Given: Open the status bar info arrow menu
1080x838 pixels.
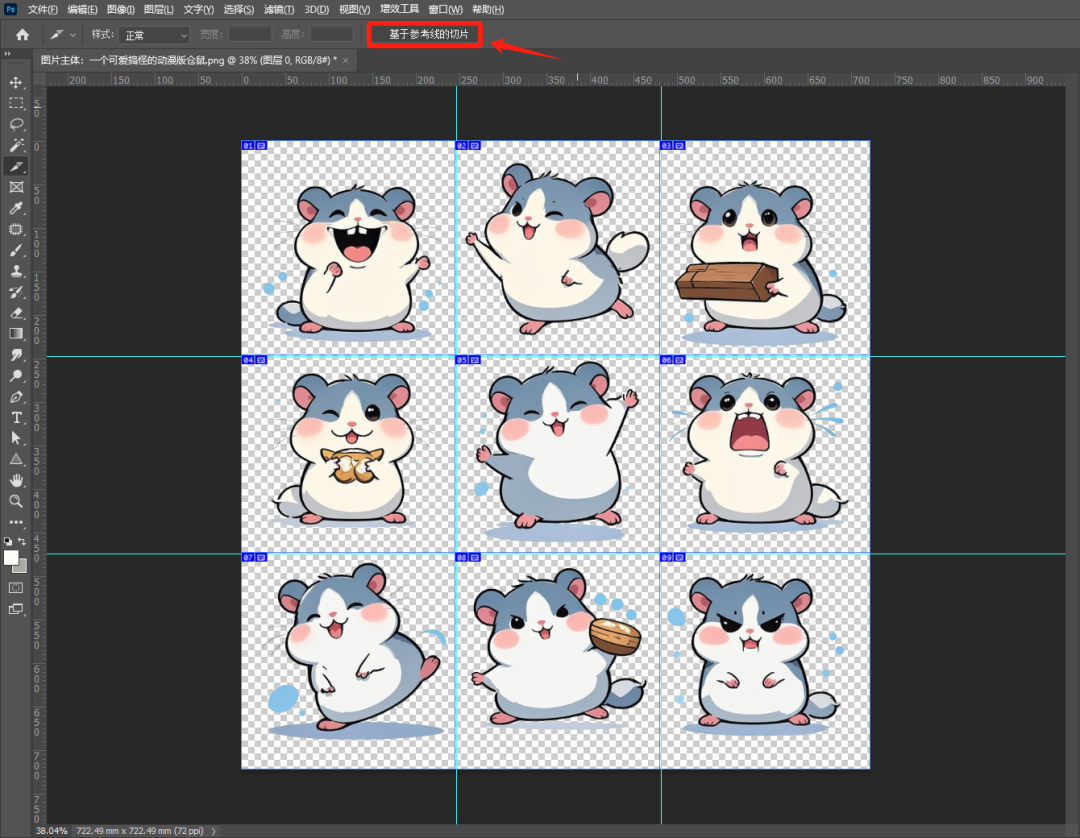Looking at the screenshot, I should pos(213,831).
